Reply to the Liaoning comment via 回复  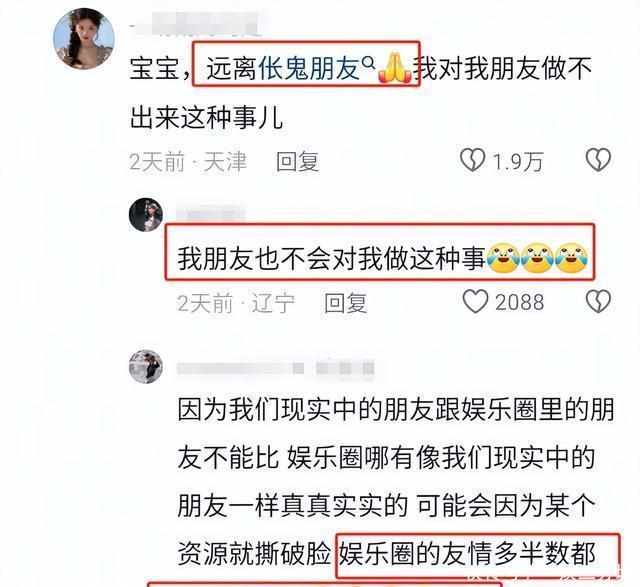[346, 303]
